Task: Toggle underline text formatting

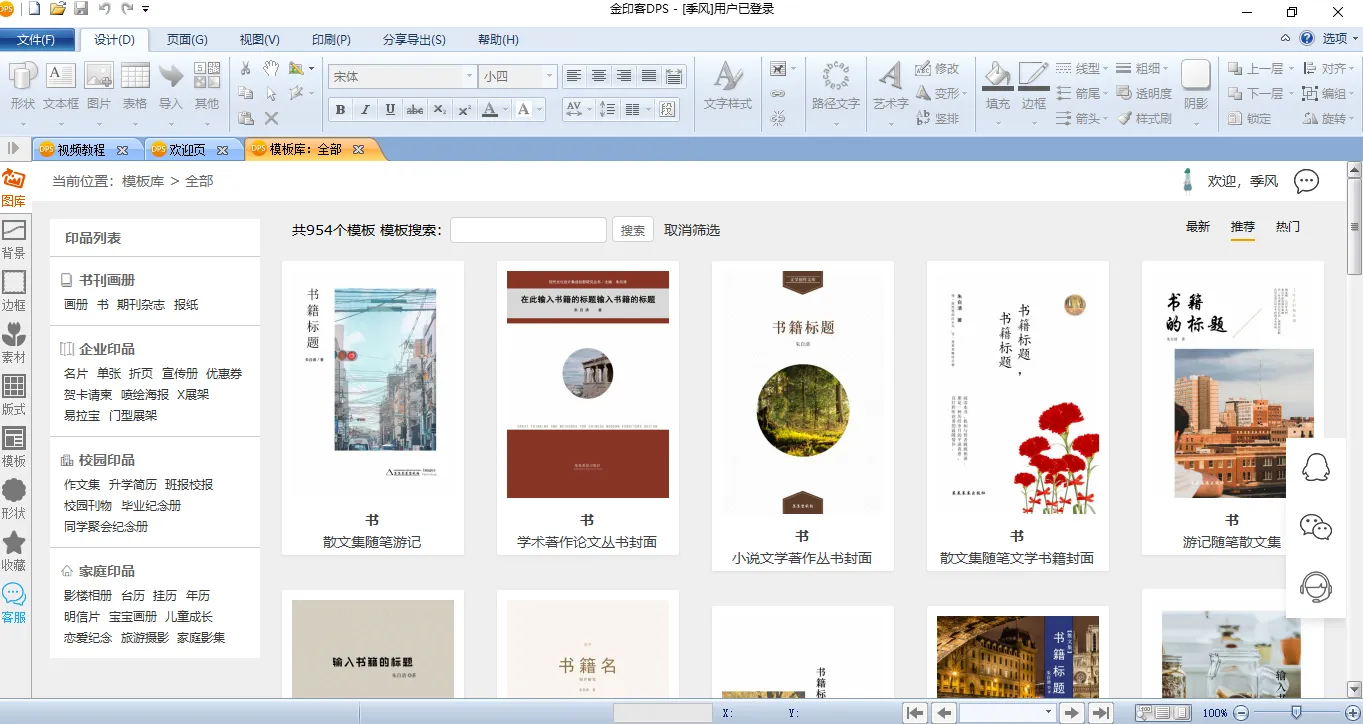Action: 390,110
